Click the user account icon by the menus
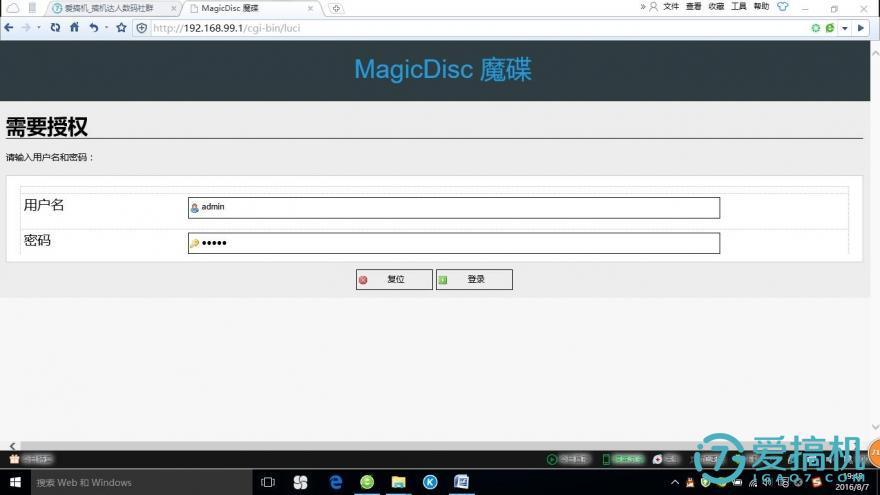Viewport: 880px width, 495px height. [653, 7]
